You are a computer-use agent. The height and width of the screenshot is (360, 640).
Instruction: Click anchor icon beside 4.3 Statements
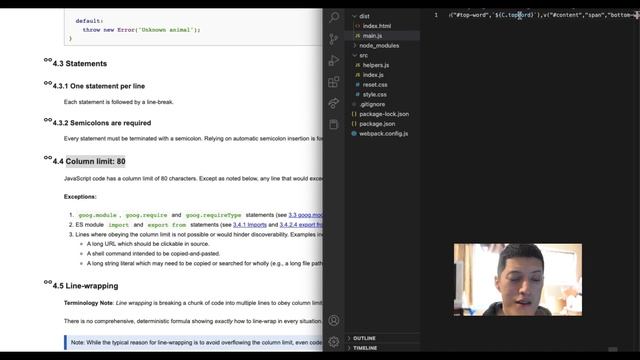coord(48,60)
